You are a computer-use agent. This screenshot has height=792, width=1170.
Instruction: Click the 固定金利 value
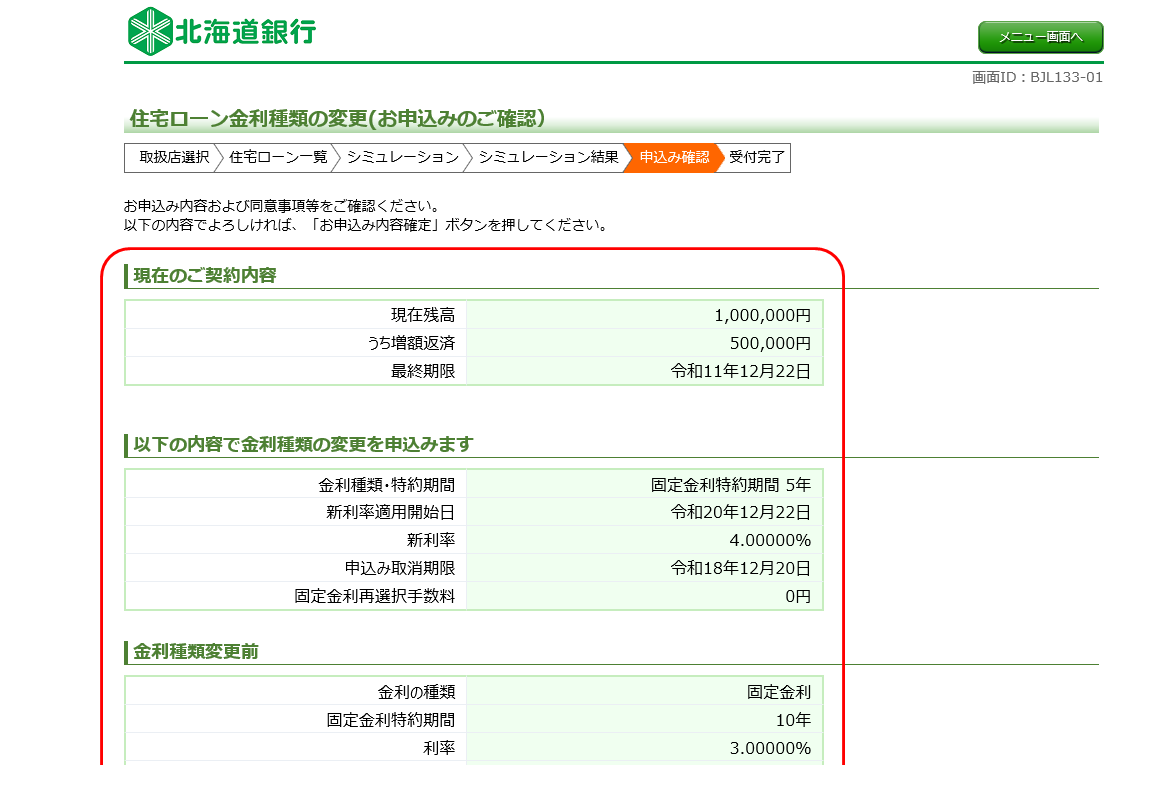(779, 692)
